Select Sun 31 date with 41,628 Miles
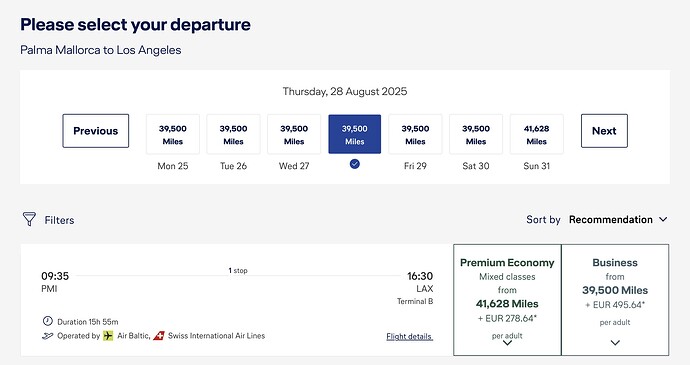 tap(536, 134)
